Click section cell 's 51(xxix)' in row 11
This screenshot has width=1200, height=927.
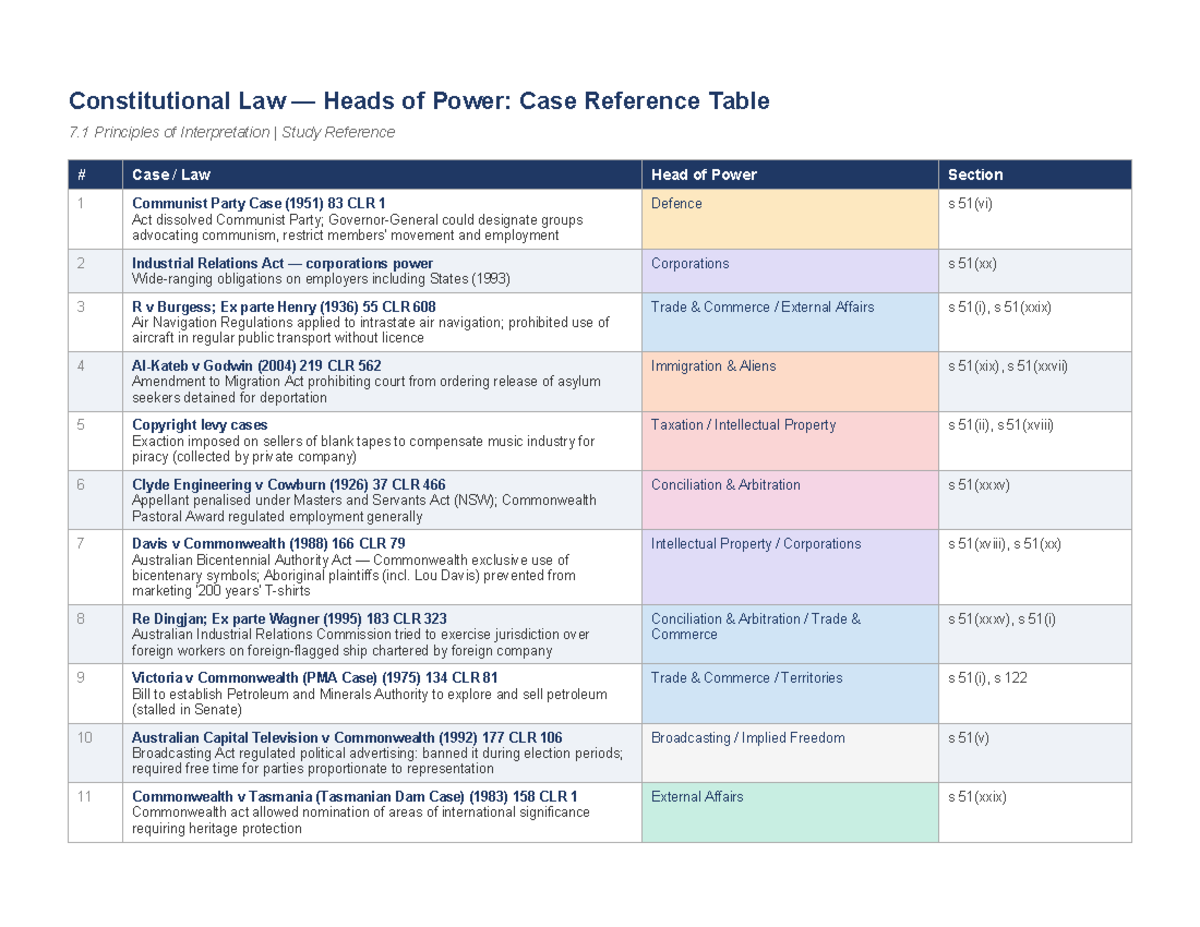coord(1035,811)
